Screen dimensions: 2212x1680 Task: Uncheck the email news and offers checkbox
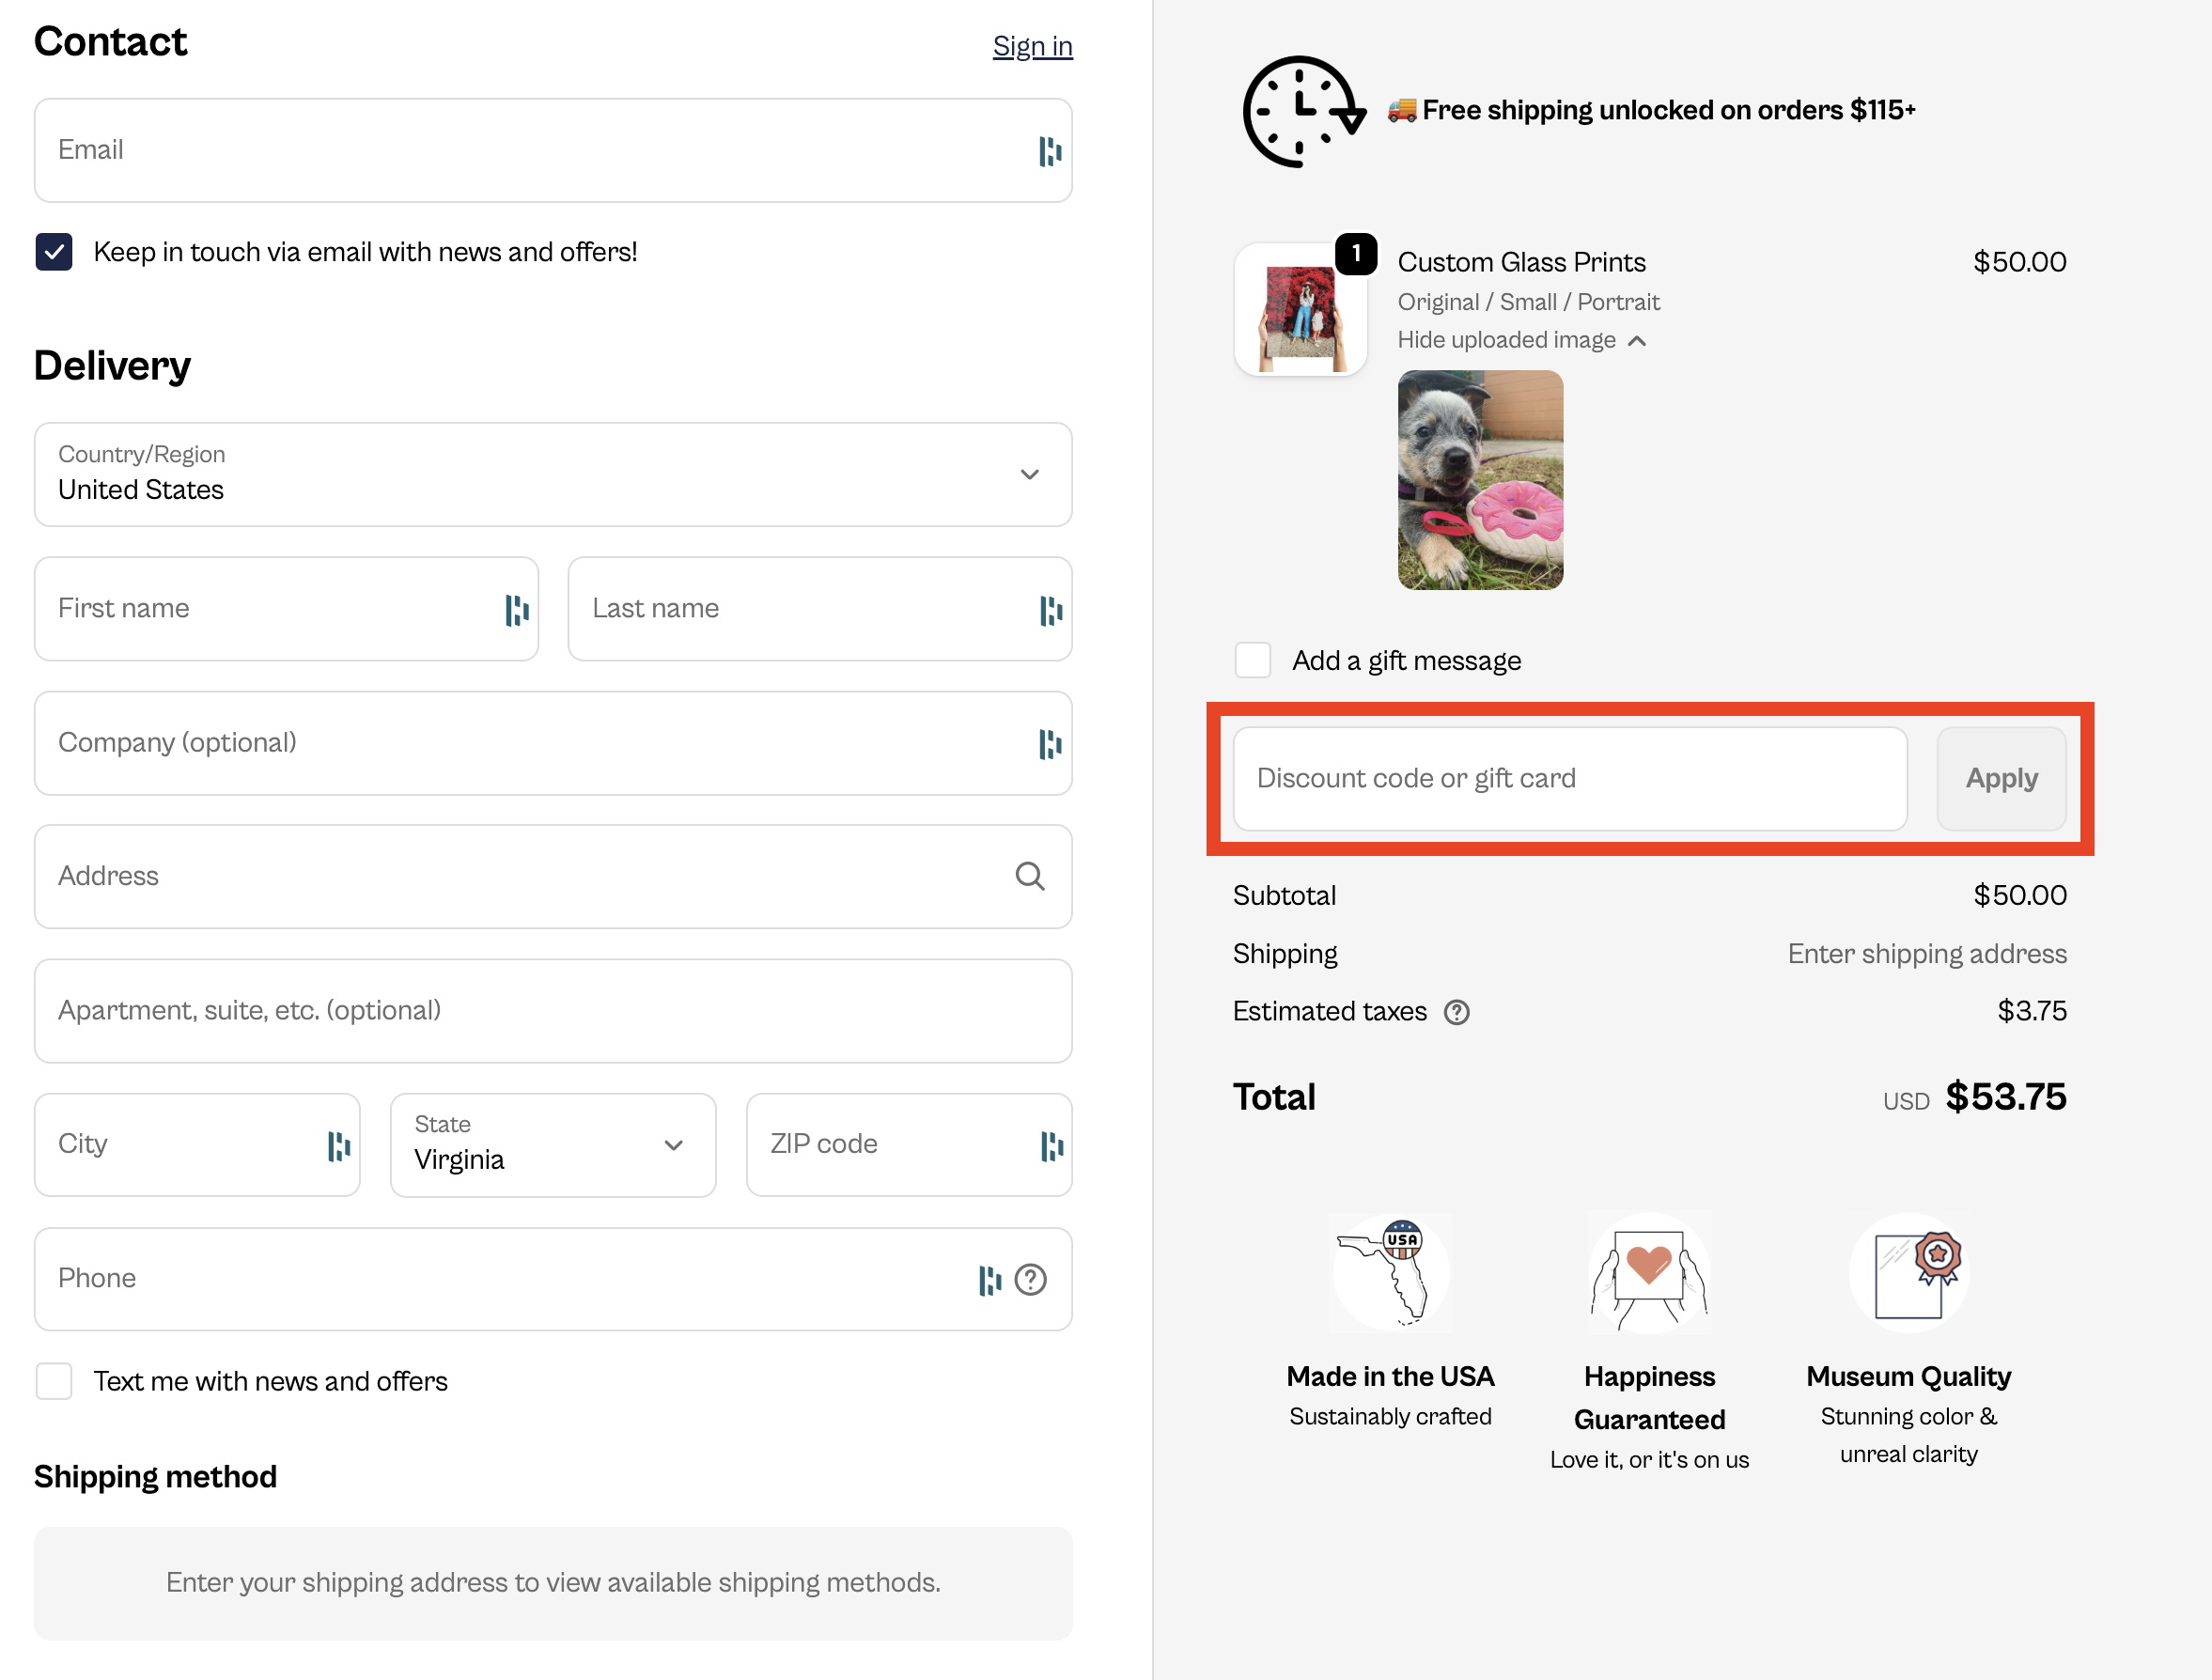pyautogui.click(x=54, y=252)
